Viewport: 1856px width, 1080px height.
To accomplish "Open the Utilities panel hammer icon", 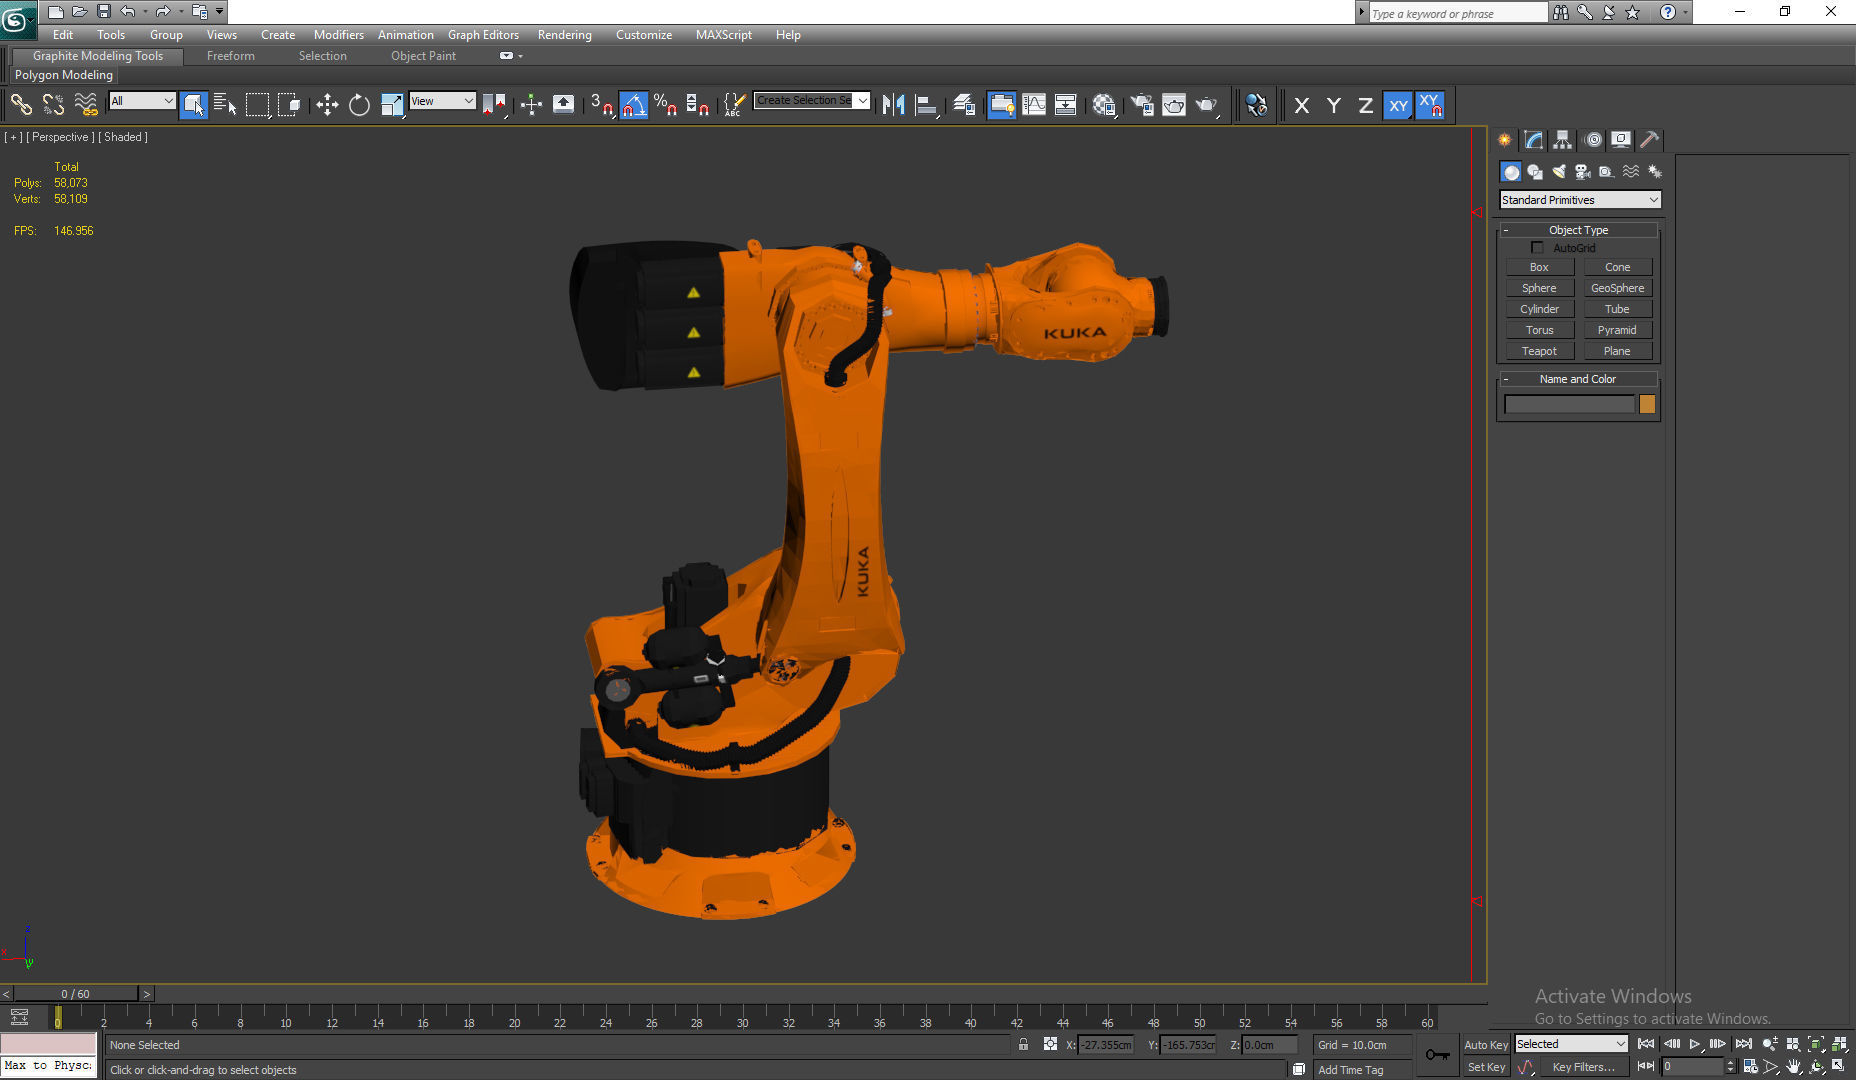I will pos(1650,140).
